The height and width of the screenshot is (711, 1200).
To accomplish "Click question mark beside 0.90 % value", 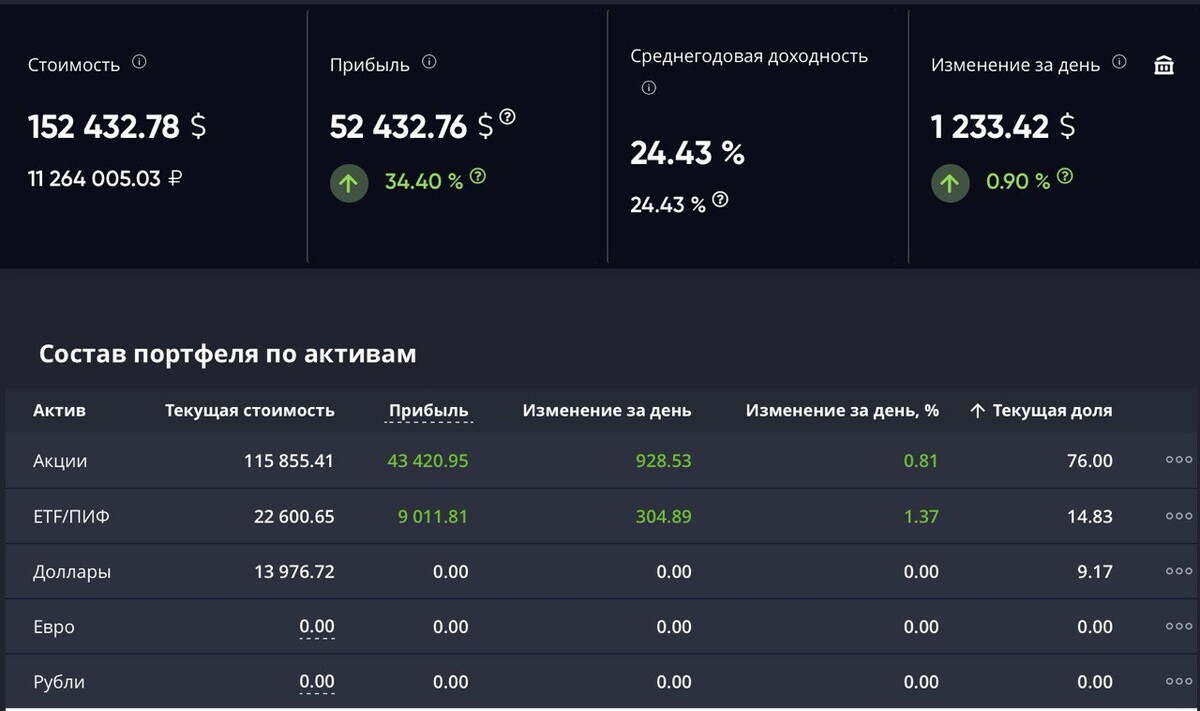I will click(x=1065, y=176).
